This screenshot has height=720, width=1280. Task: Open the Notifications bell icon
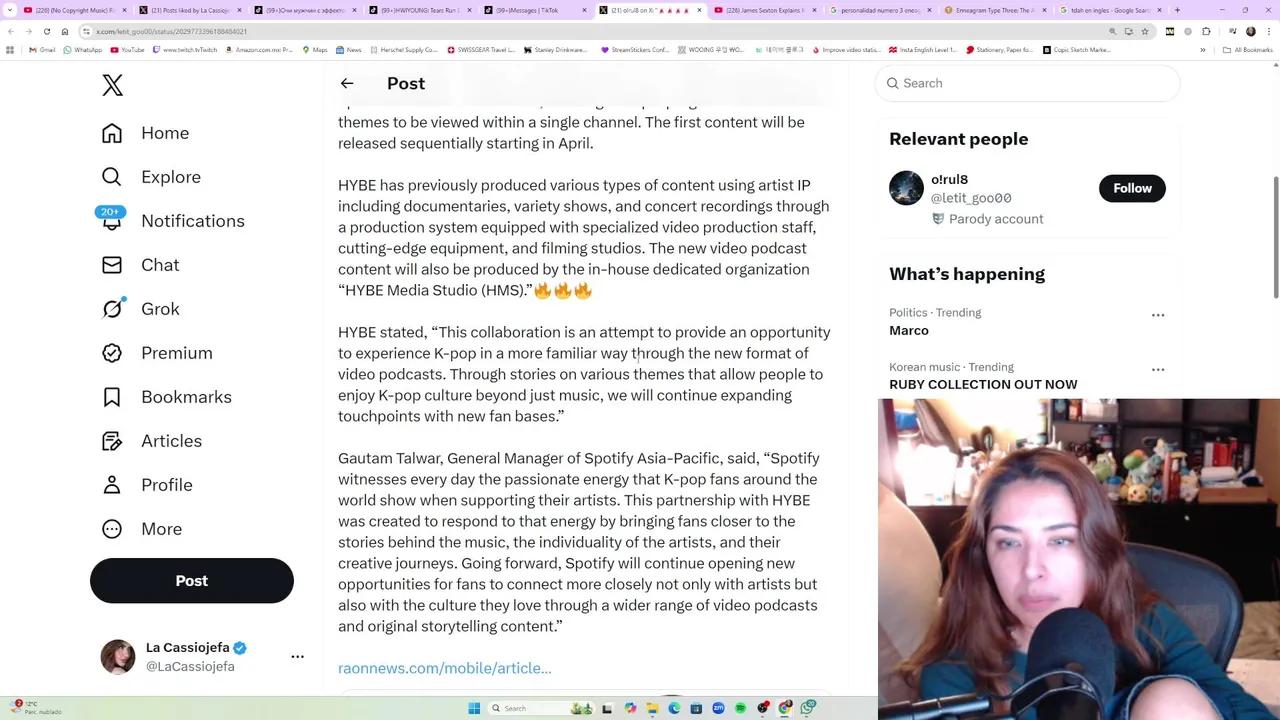pos(112,221)
